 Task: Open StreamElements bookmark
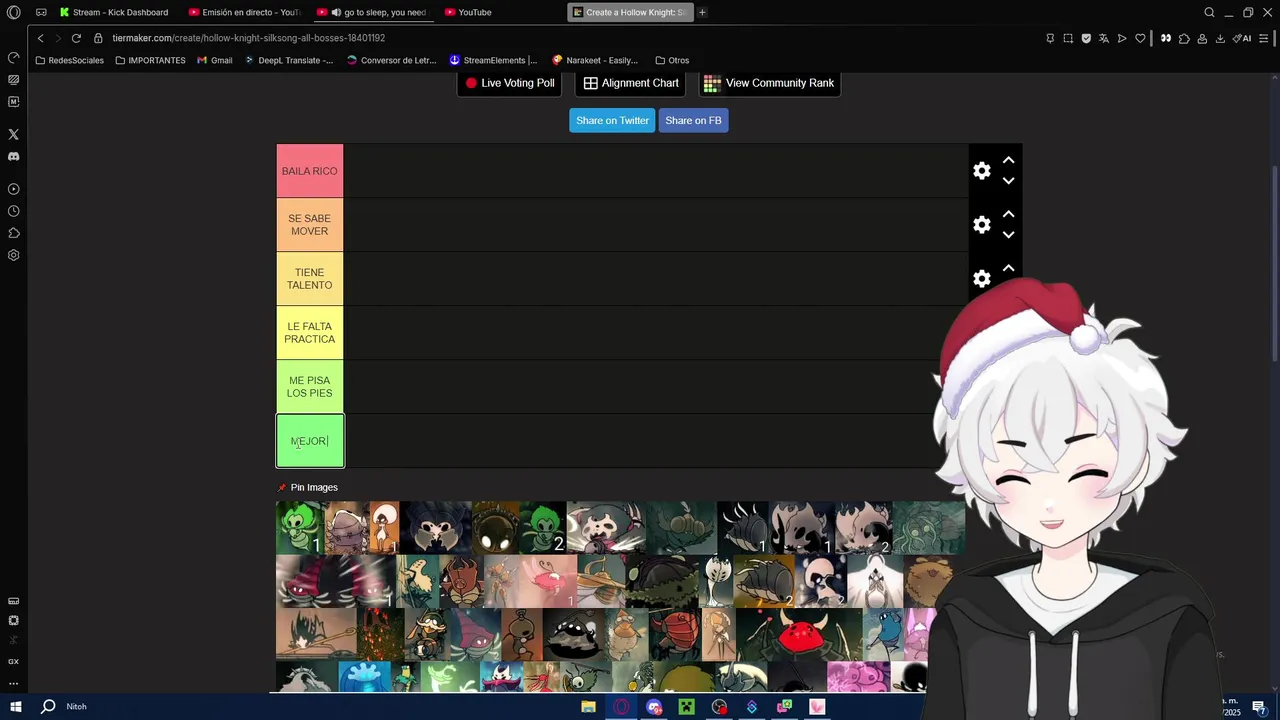(493, 60)
